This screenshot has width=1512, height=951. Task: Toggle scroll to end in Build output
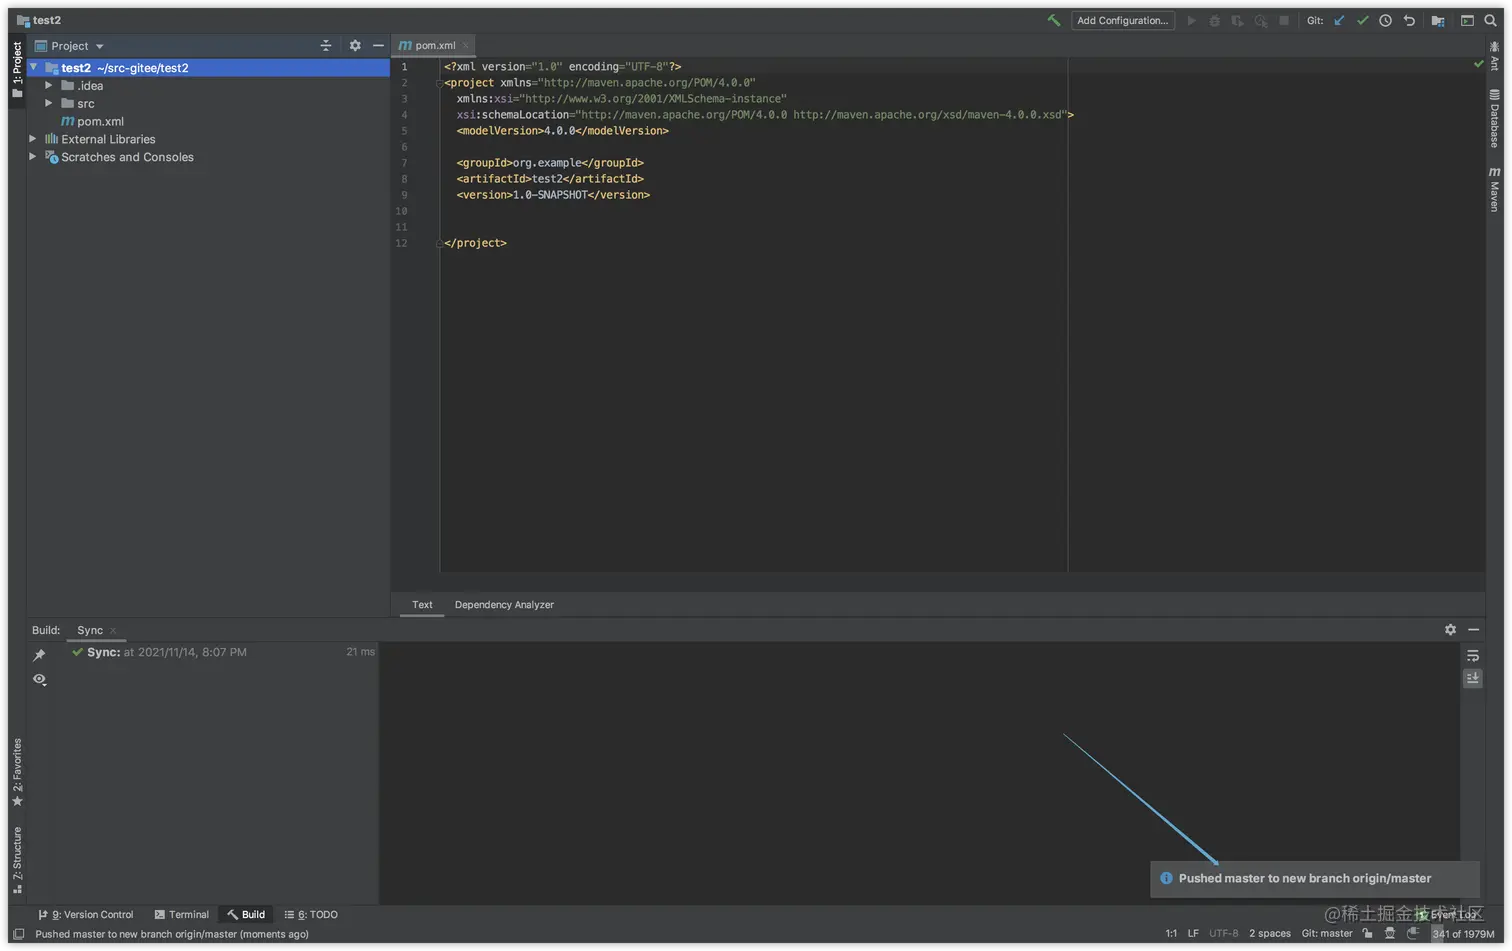(1472, 678)
